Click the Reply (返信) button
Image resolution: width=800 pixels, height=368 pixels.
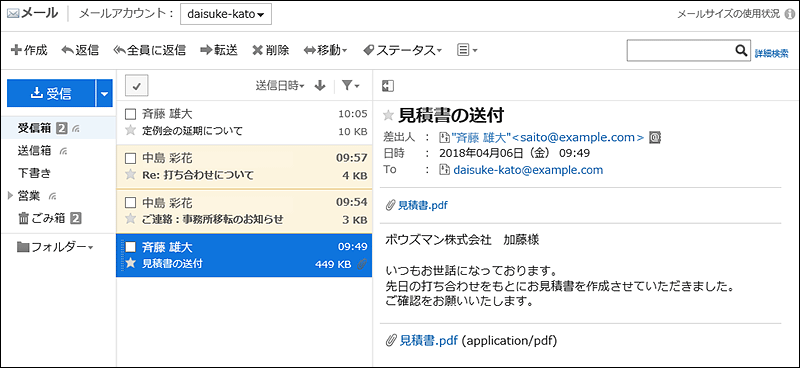point(80,50)
